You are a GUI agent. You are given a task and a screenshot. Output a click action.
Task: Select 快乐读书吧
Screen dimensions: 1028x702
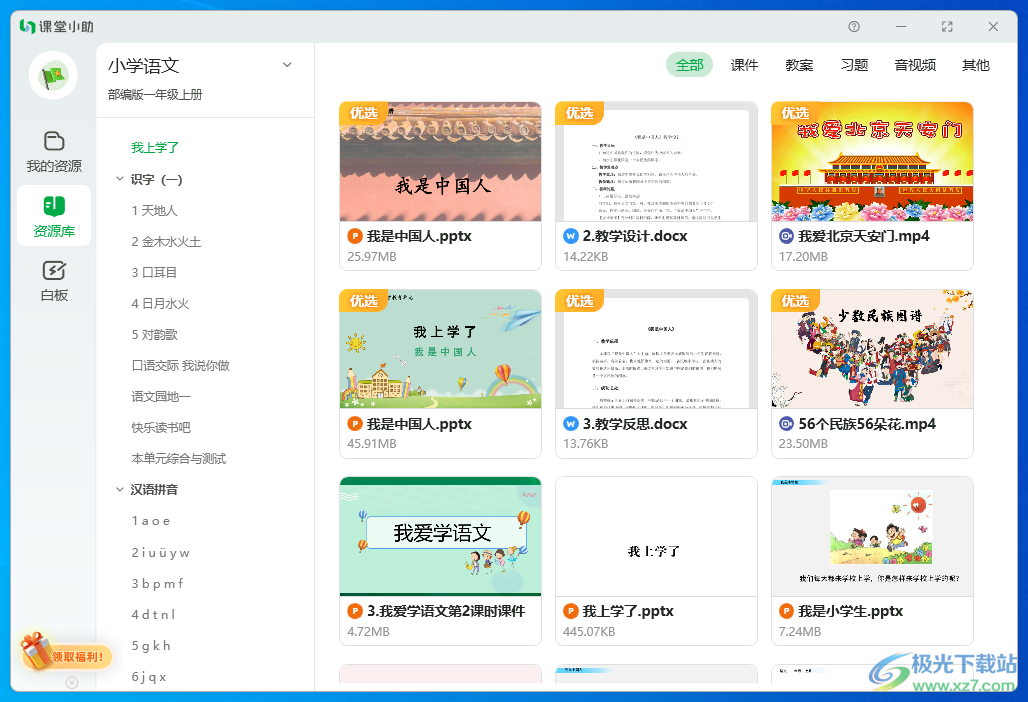pos(161,427)
